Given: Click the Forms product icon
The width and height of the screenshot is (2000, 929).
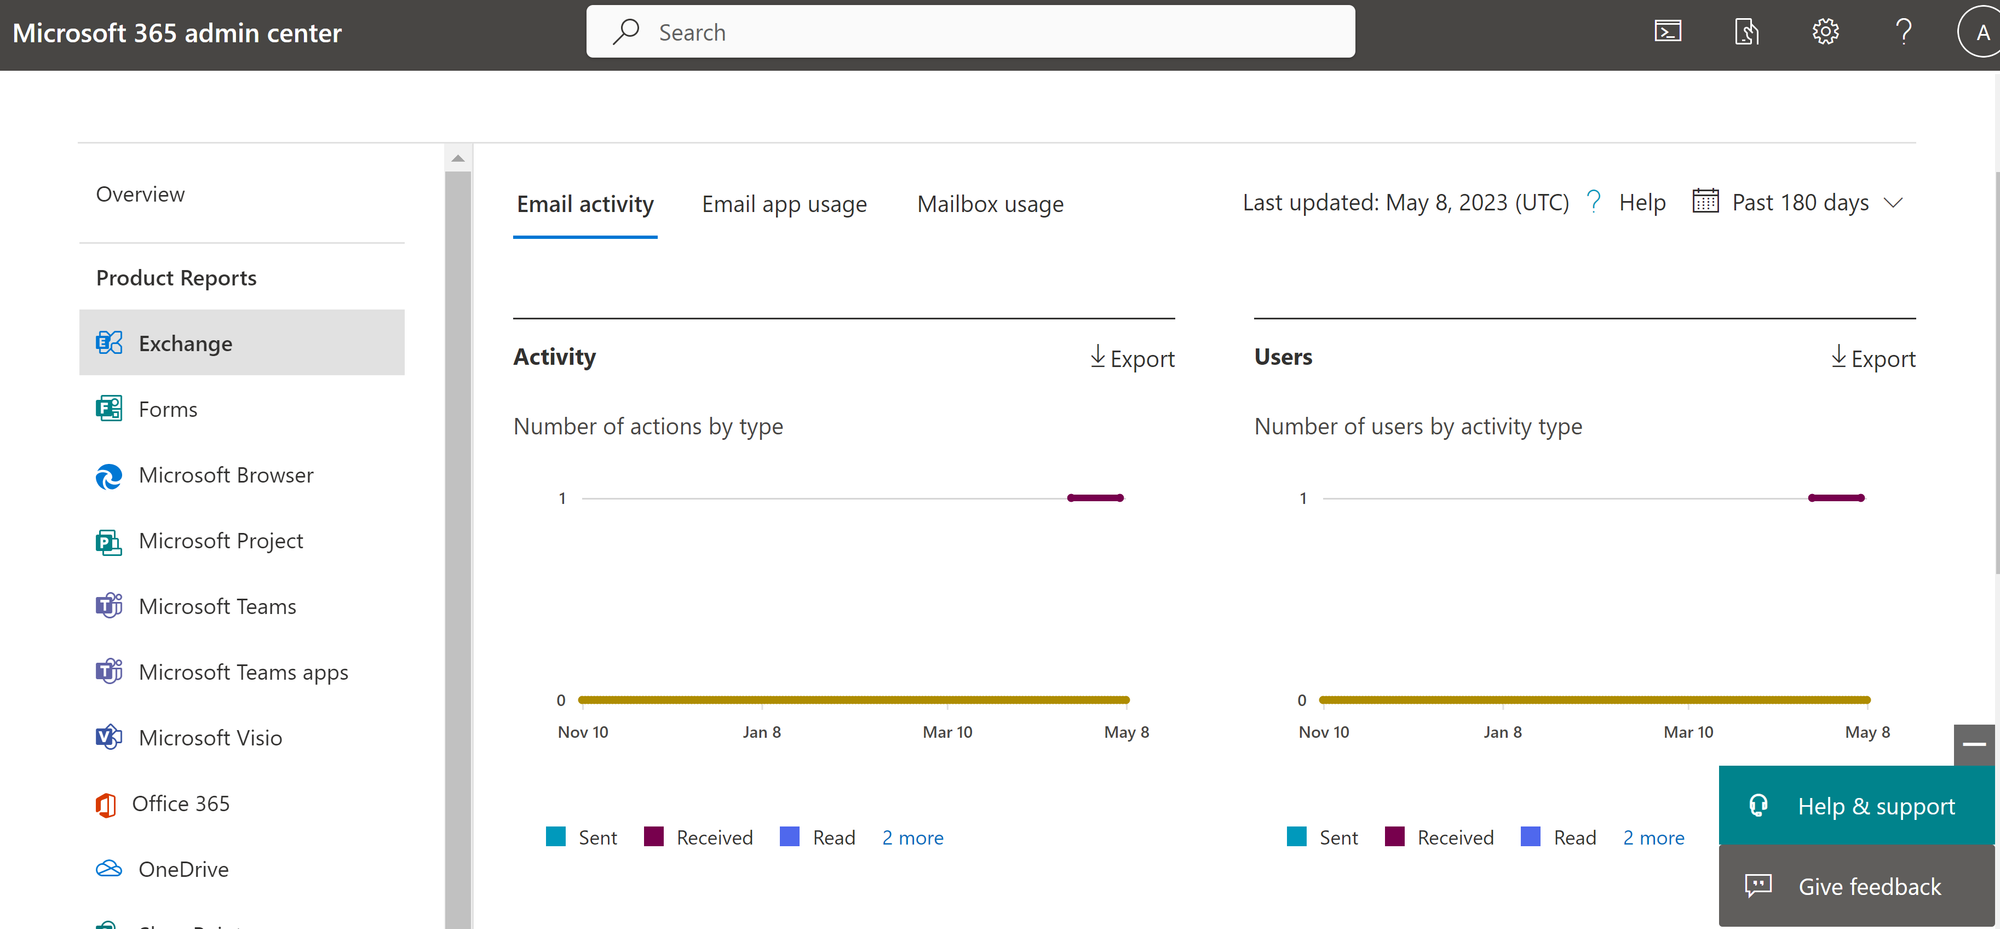Looking at the screenshot, I should pos(109,409).
